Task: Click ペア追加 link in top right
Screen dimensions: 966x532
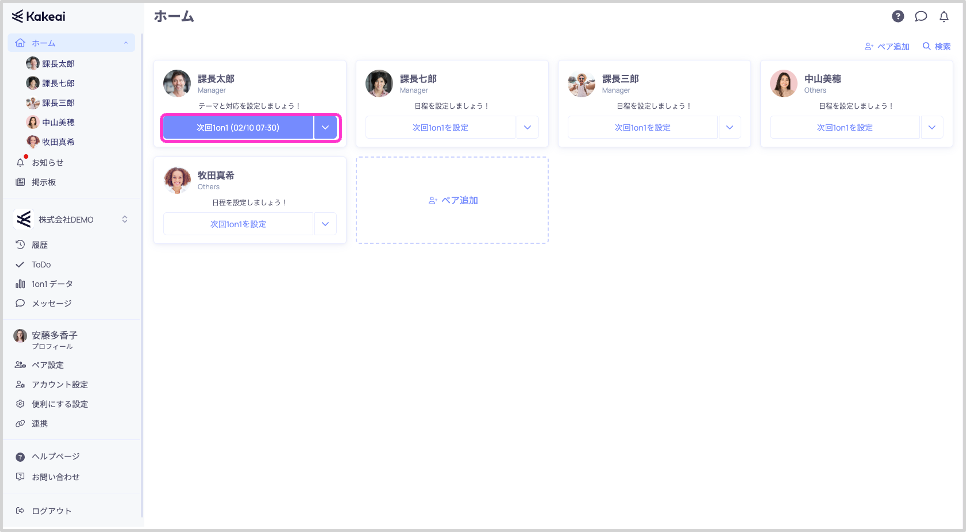Action: tap(887, 47)
